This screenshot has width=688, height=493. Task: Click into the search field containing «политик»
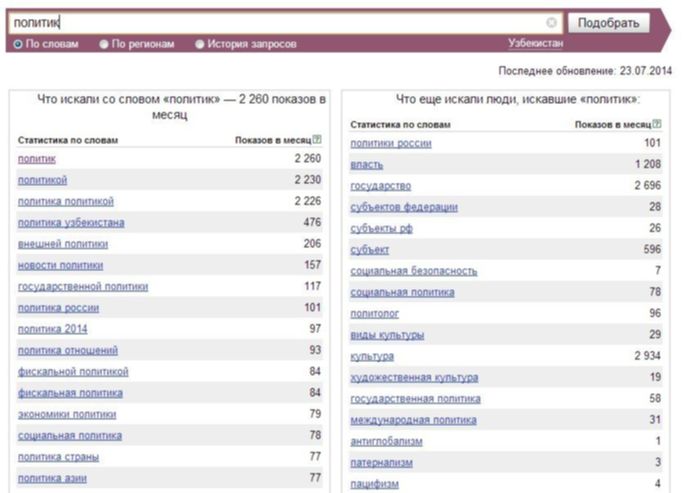pos(280,22)
